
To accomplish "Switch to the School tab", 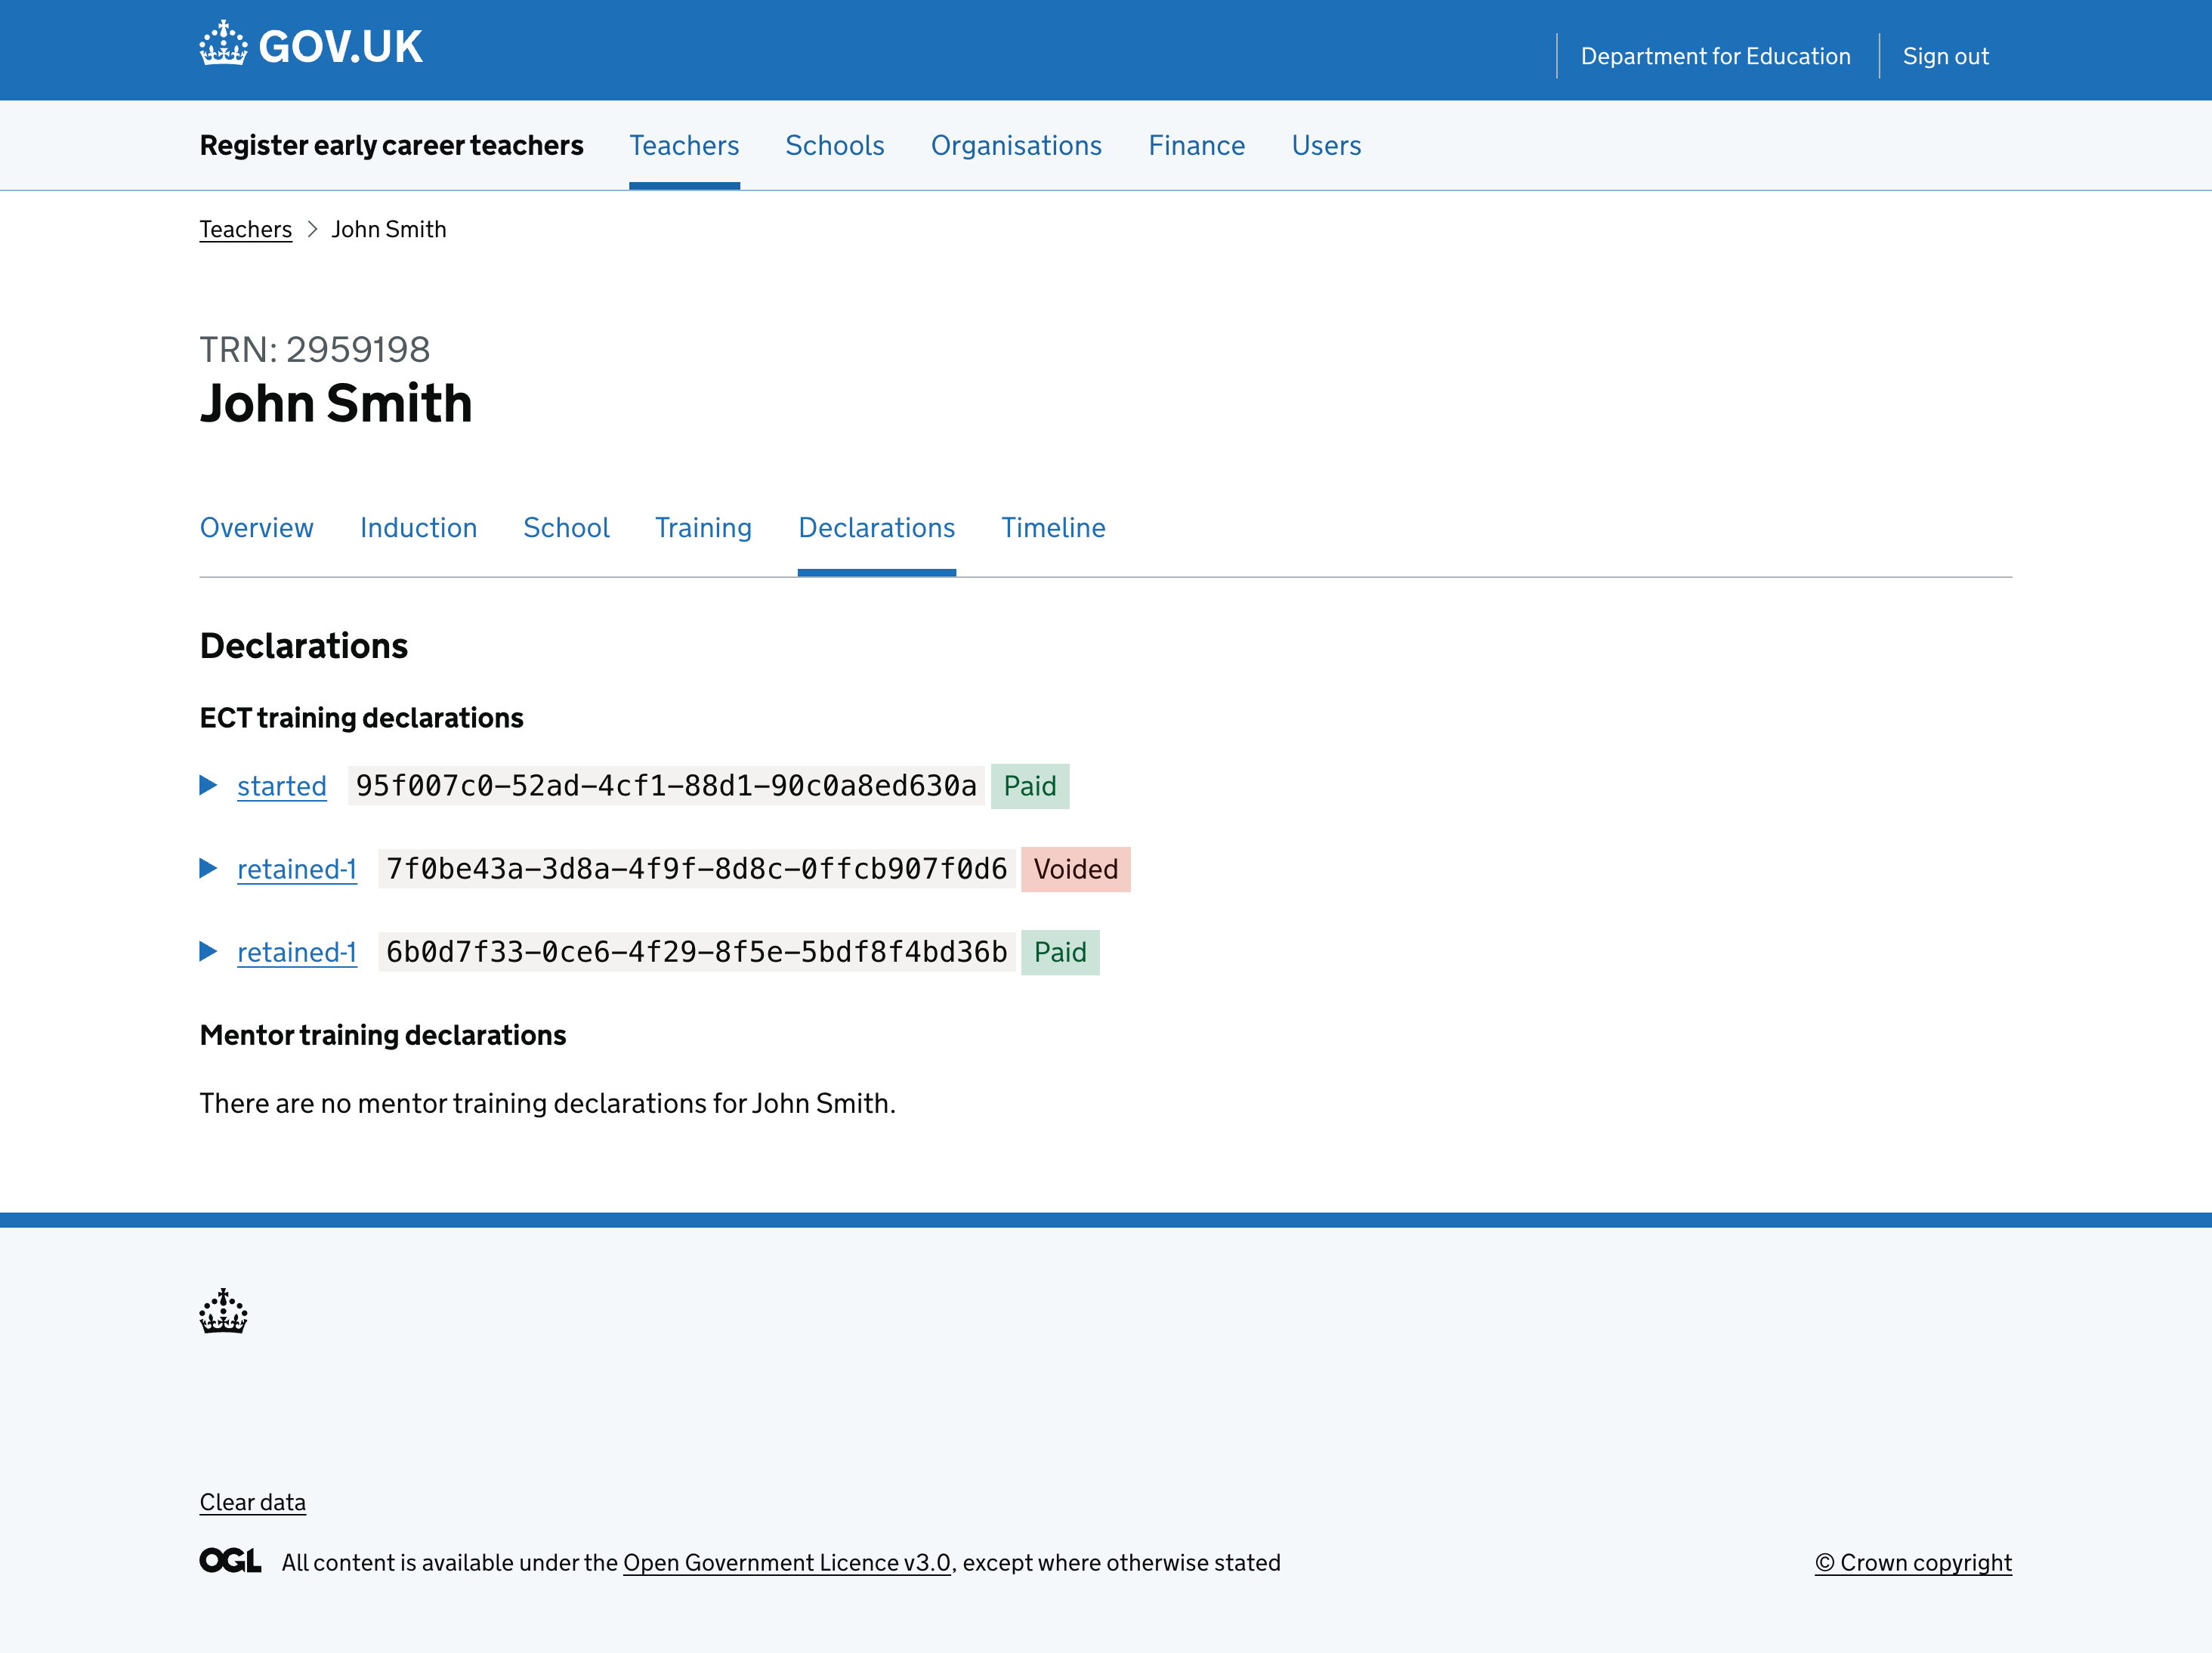I will pos(566,528).
